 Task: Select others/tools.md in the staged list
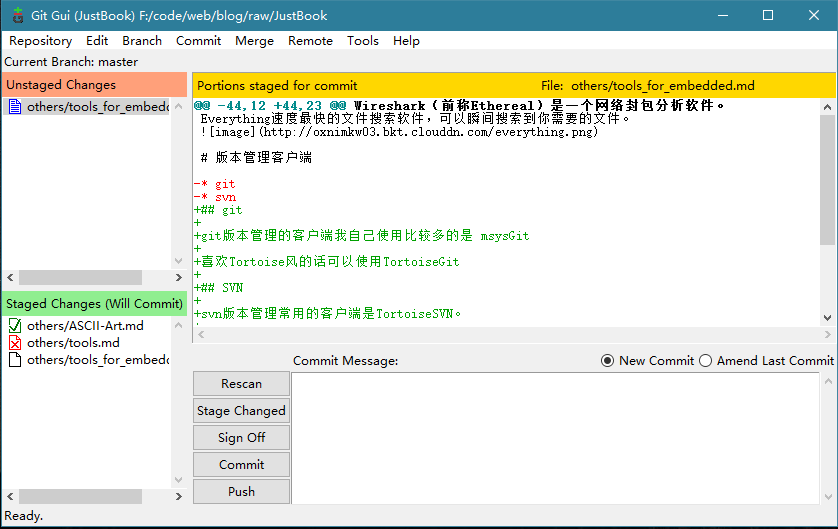click(x=73, y=343)
